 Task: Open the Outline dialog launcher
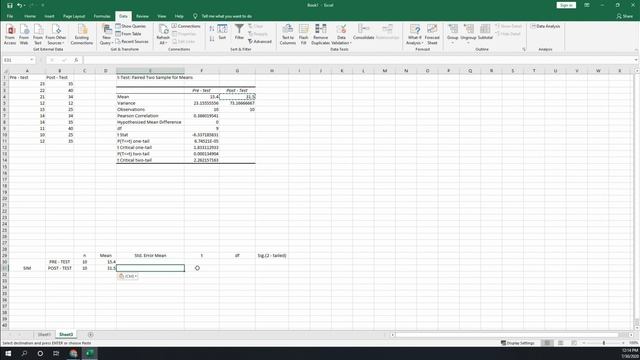[x=524, y=49]
